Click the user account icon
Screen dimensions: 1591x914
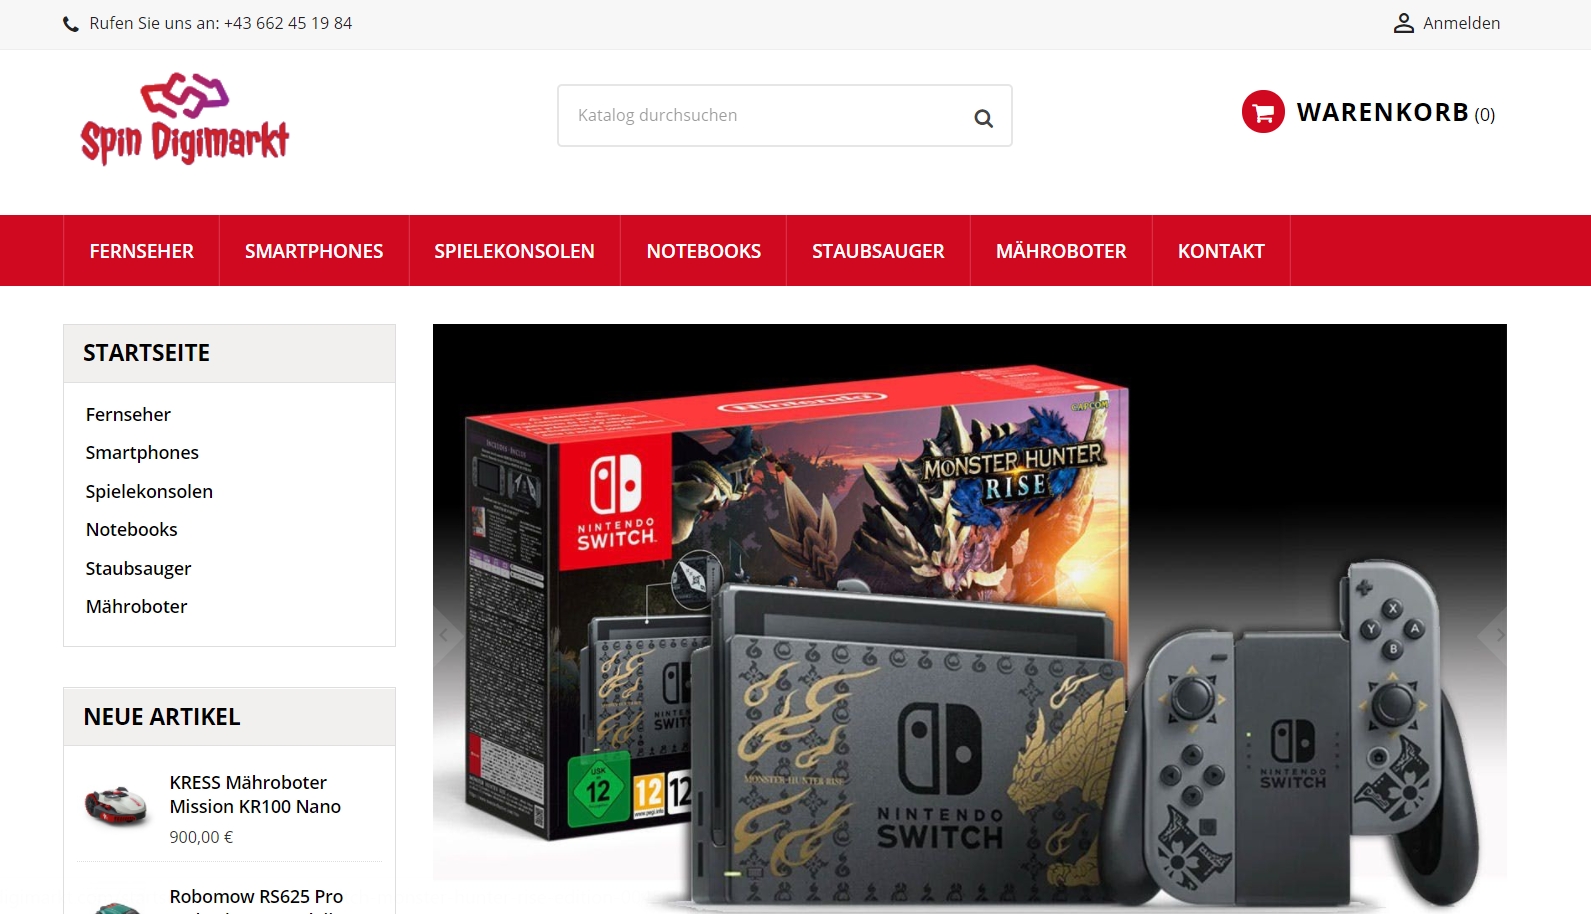[x=1404, y=23]
